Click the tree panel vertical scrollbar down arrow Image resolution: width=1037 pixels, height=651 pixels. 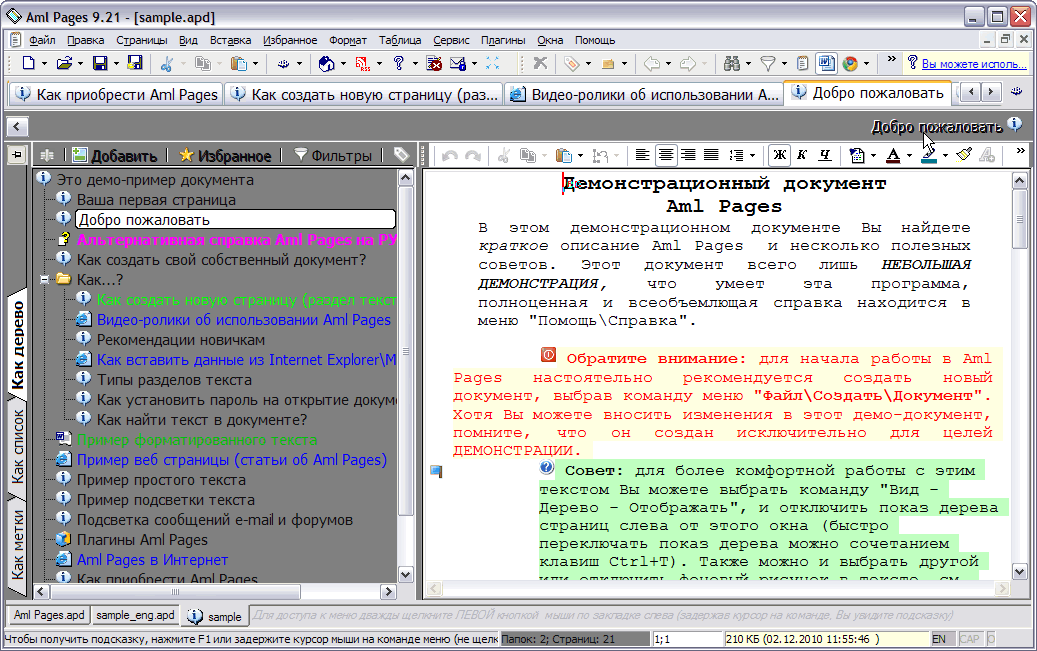coord(405,574)
